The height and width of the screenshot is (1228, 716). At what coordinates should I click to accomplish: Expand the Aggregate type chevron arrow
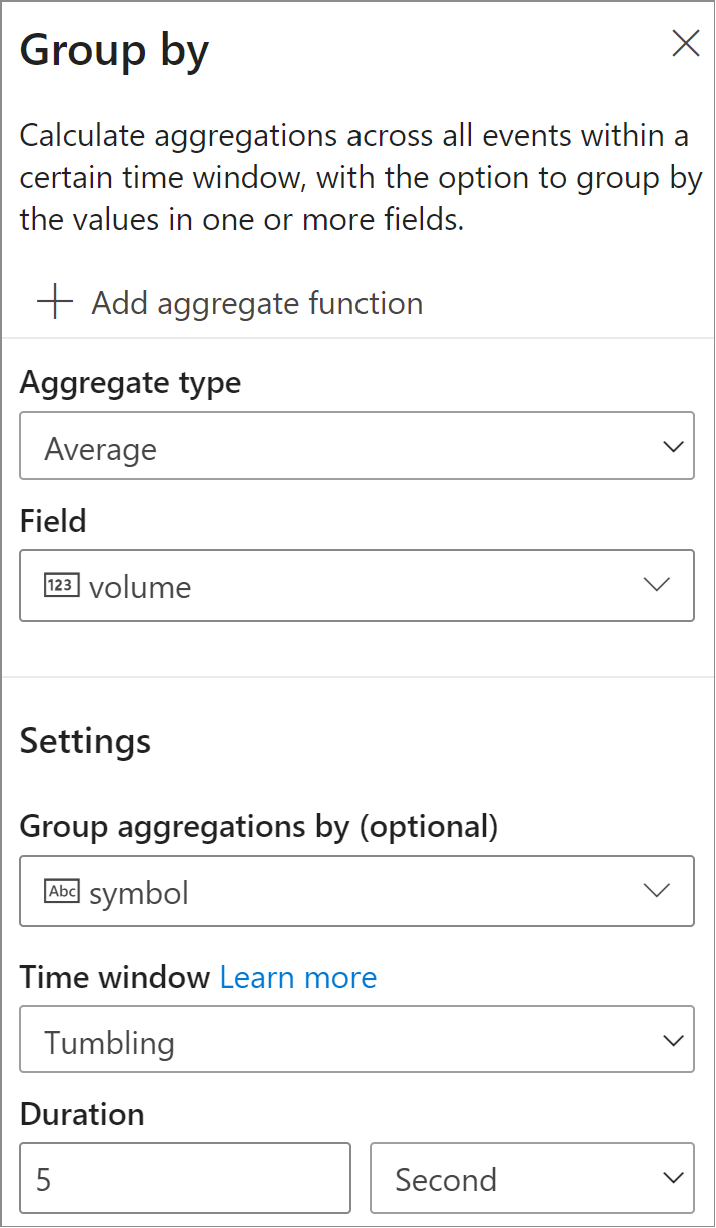673,446
